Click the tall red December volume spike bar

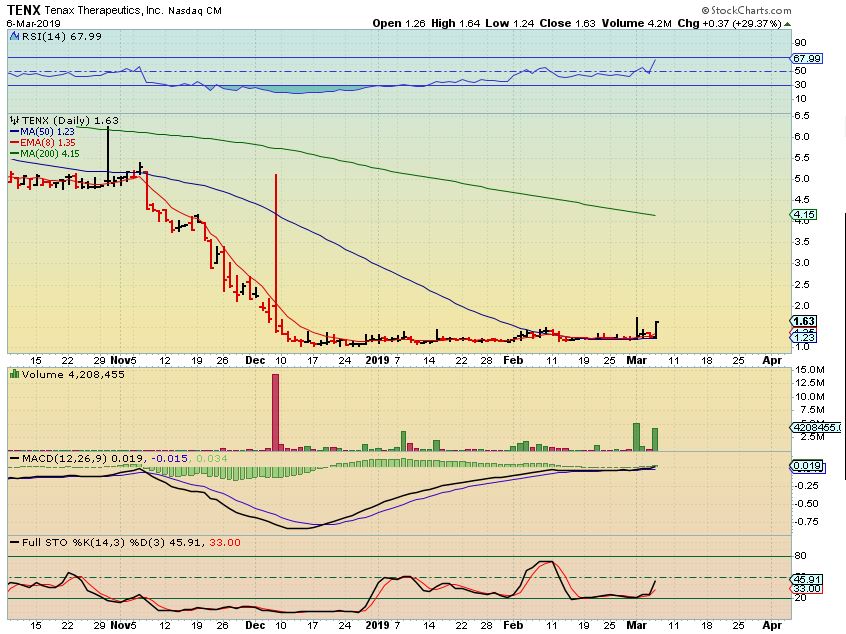[276, 412]
